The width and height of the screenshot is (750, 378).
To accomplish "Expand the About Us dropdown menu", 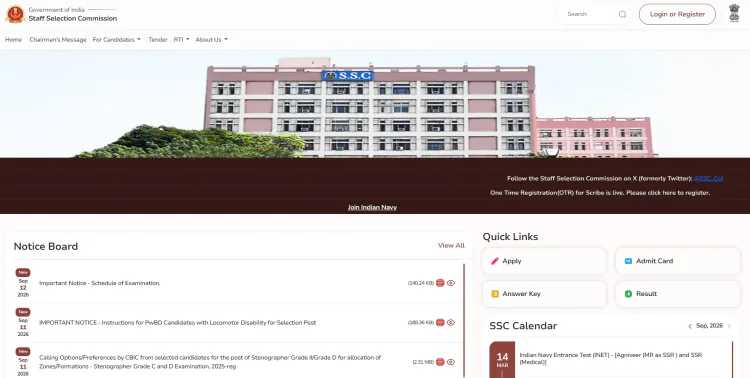I will (211, 40).
